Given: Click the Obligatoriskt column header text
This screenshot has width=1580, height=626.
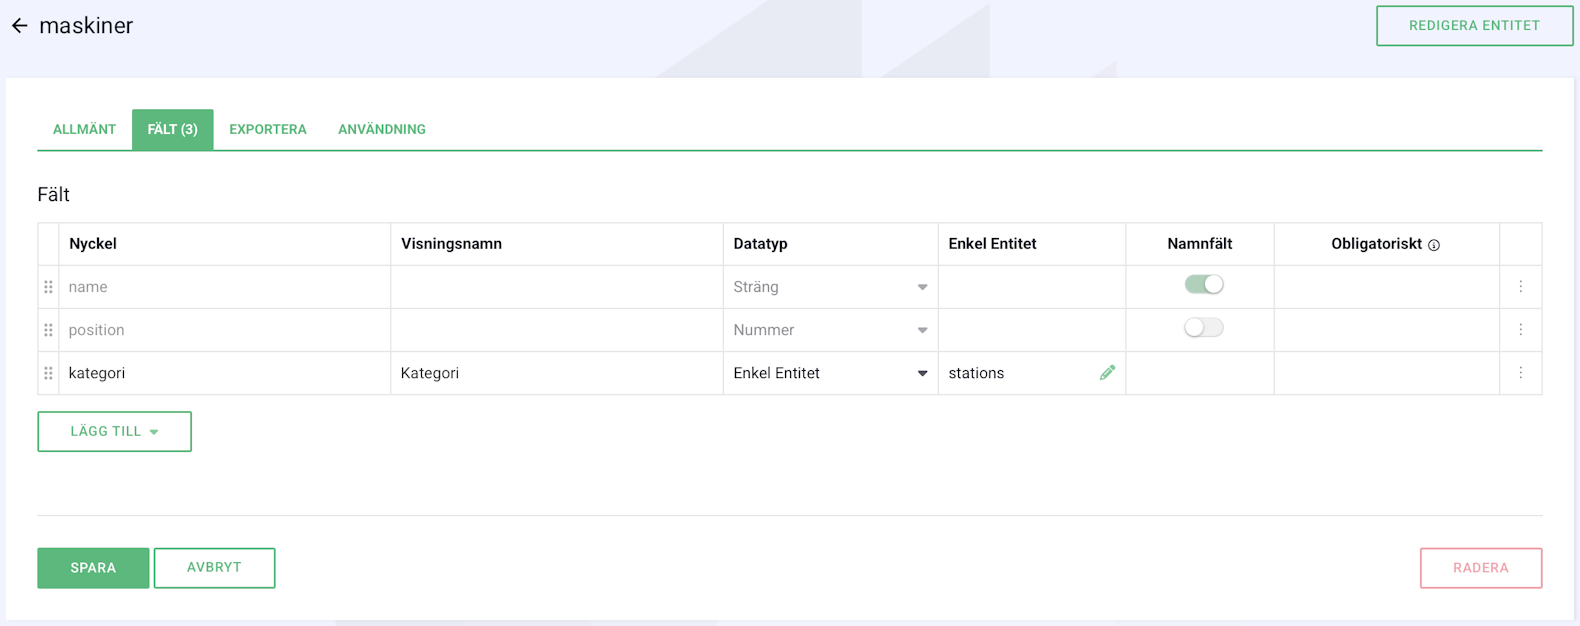Looking at the screenshot, I should tap(1376, 244).
